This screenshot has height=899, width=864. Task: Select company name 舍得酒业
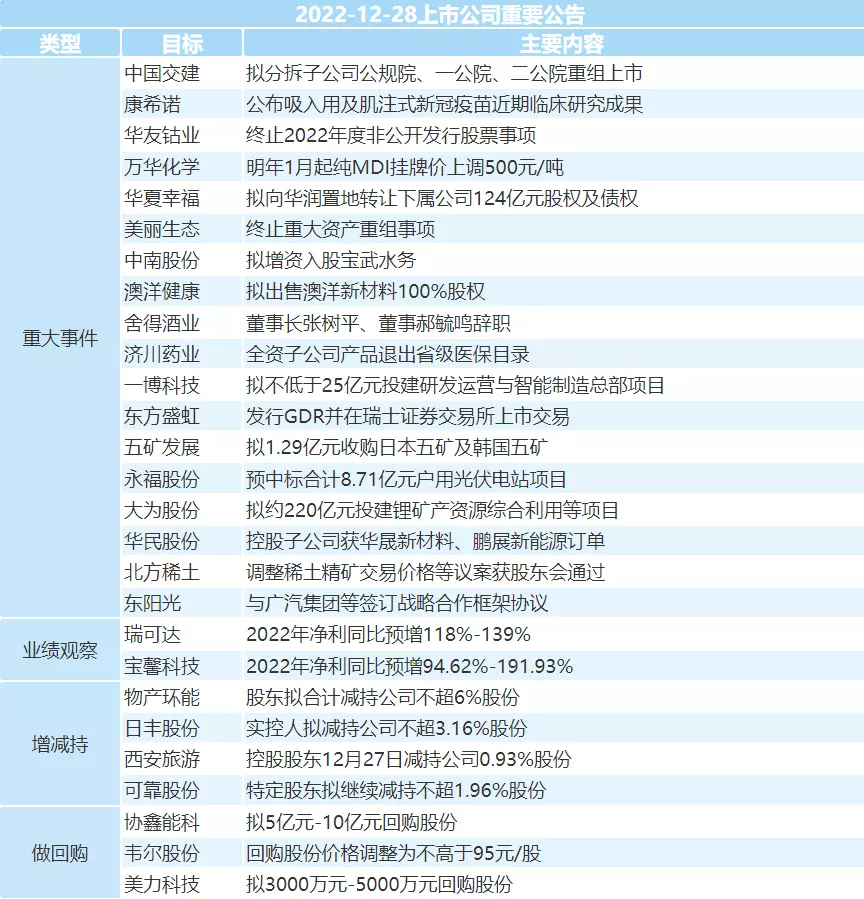coord(162,323)
